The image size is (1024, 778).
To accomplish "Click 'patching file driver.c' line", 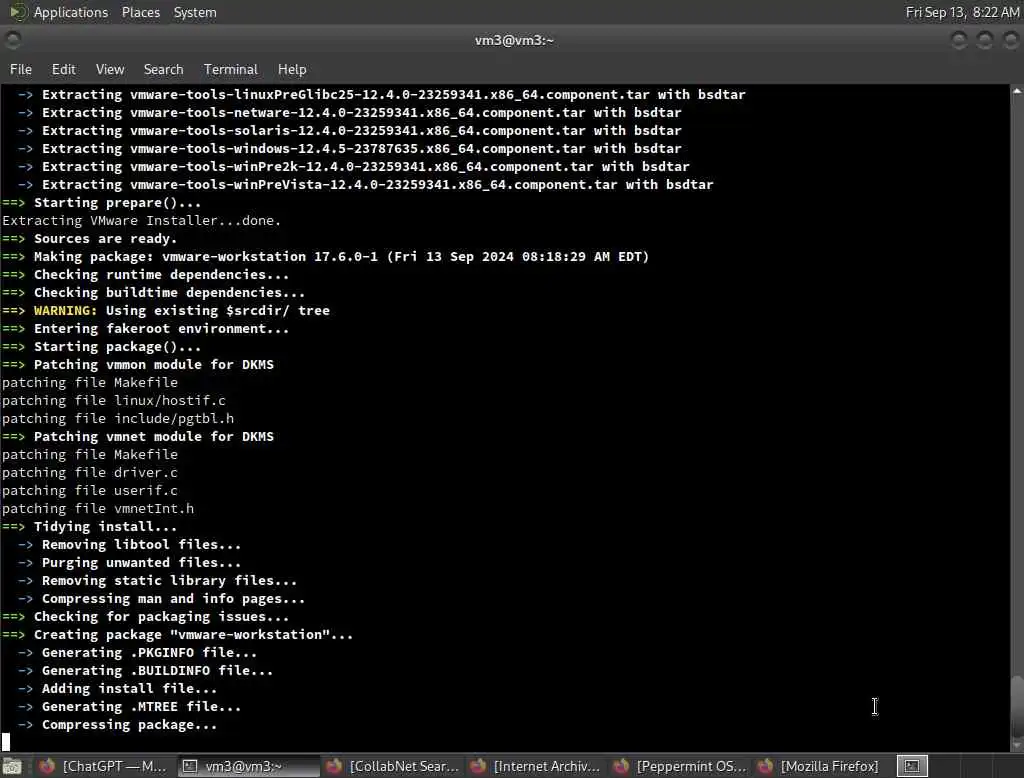I will pyautogui.click(x=89, y=472).
